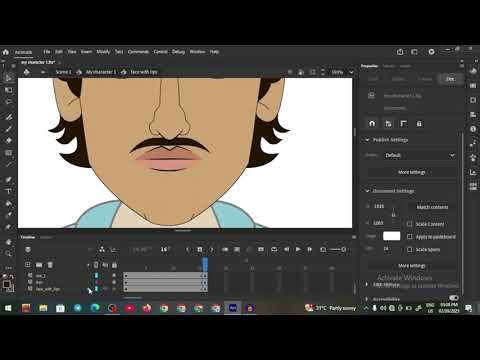Click the back arrow beside Scene 1

(x=43, y=72)
